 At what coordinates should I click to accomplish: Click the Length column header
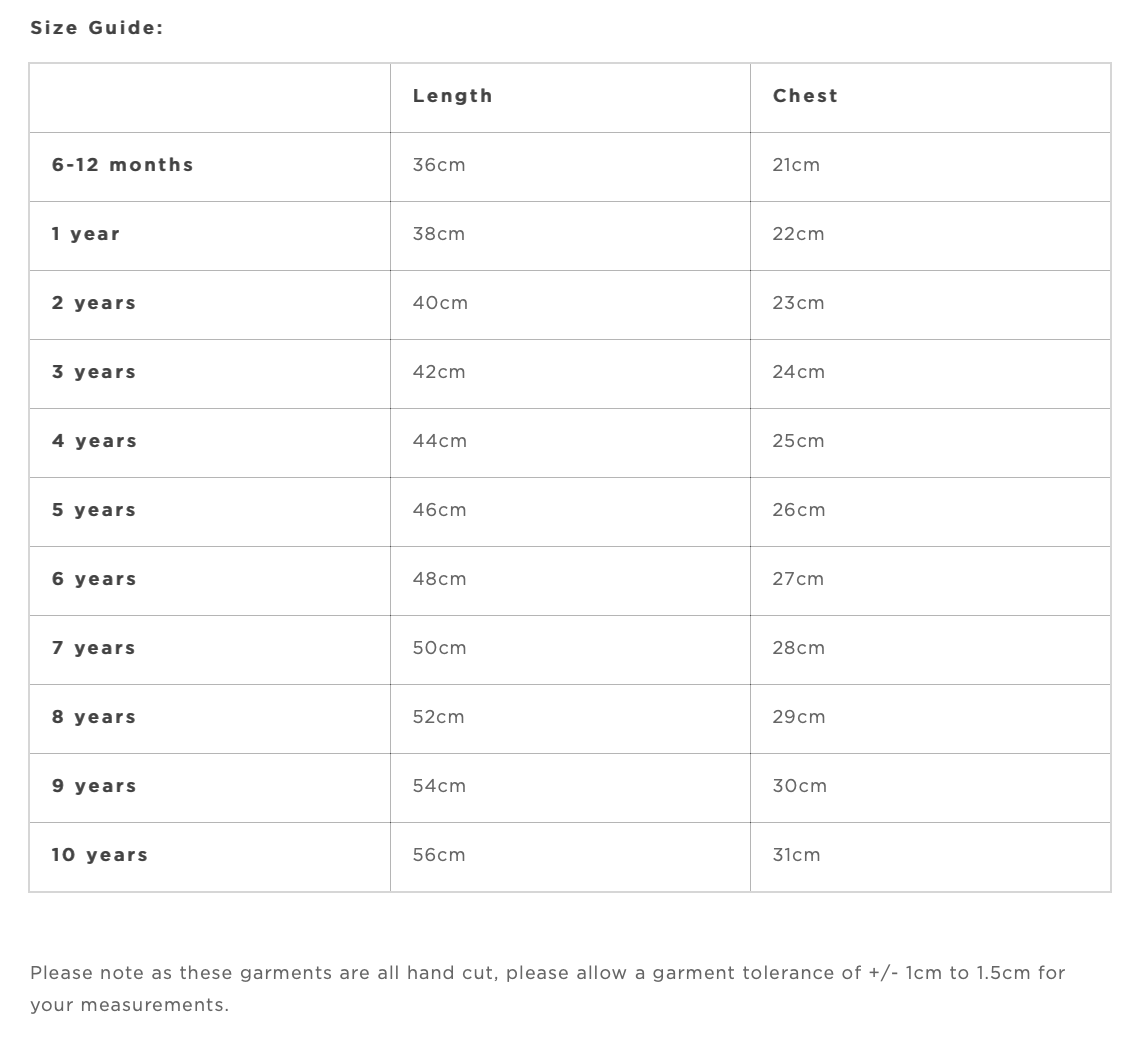click(453, 96)
